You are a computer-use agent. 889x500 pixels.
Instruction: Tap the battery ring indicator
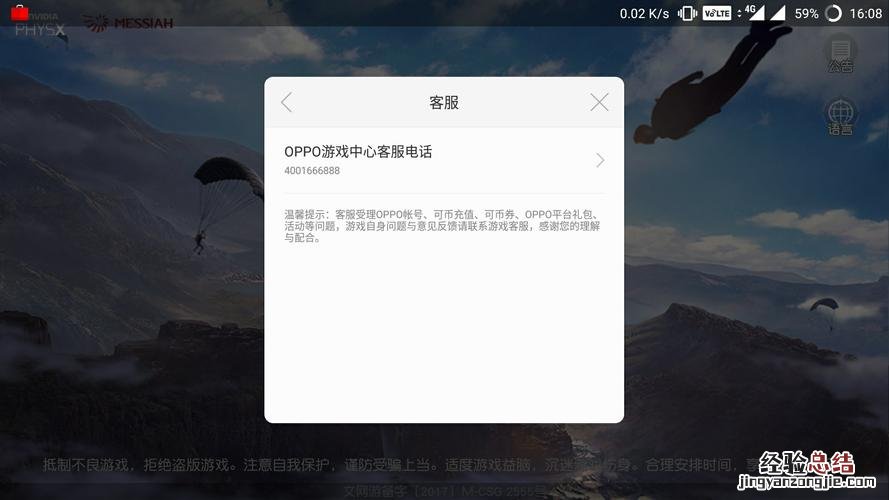(833, 14)
